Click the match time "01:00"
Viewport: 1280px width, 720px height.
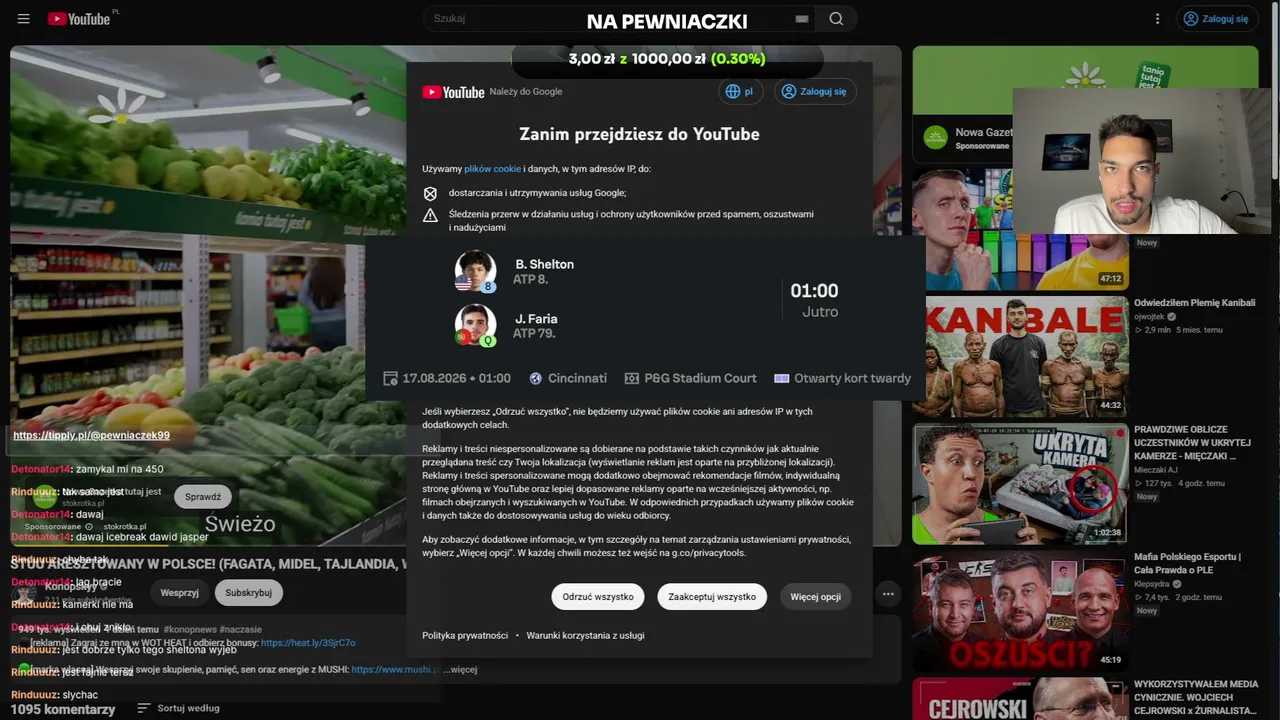(x=814, y=291)
